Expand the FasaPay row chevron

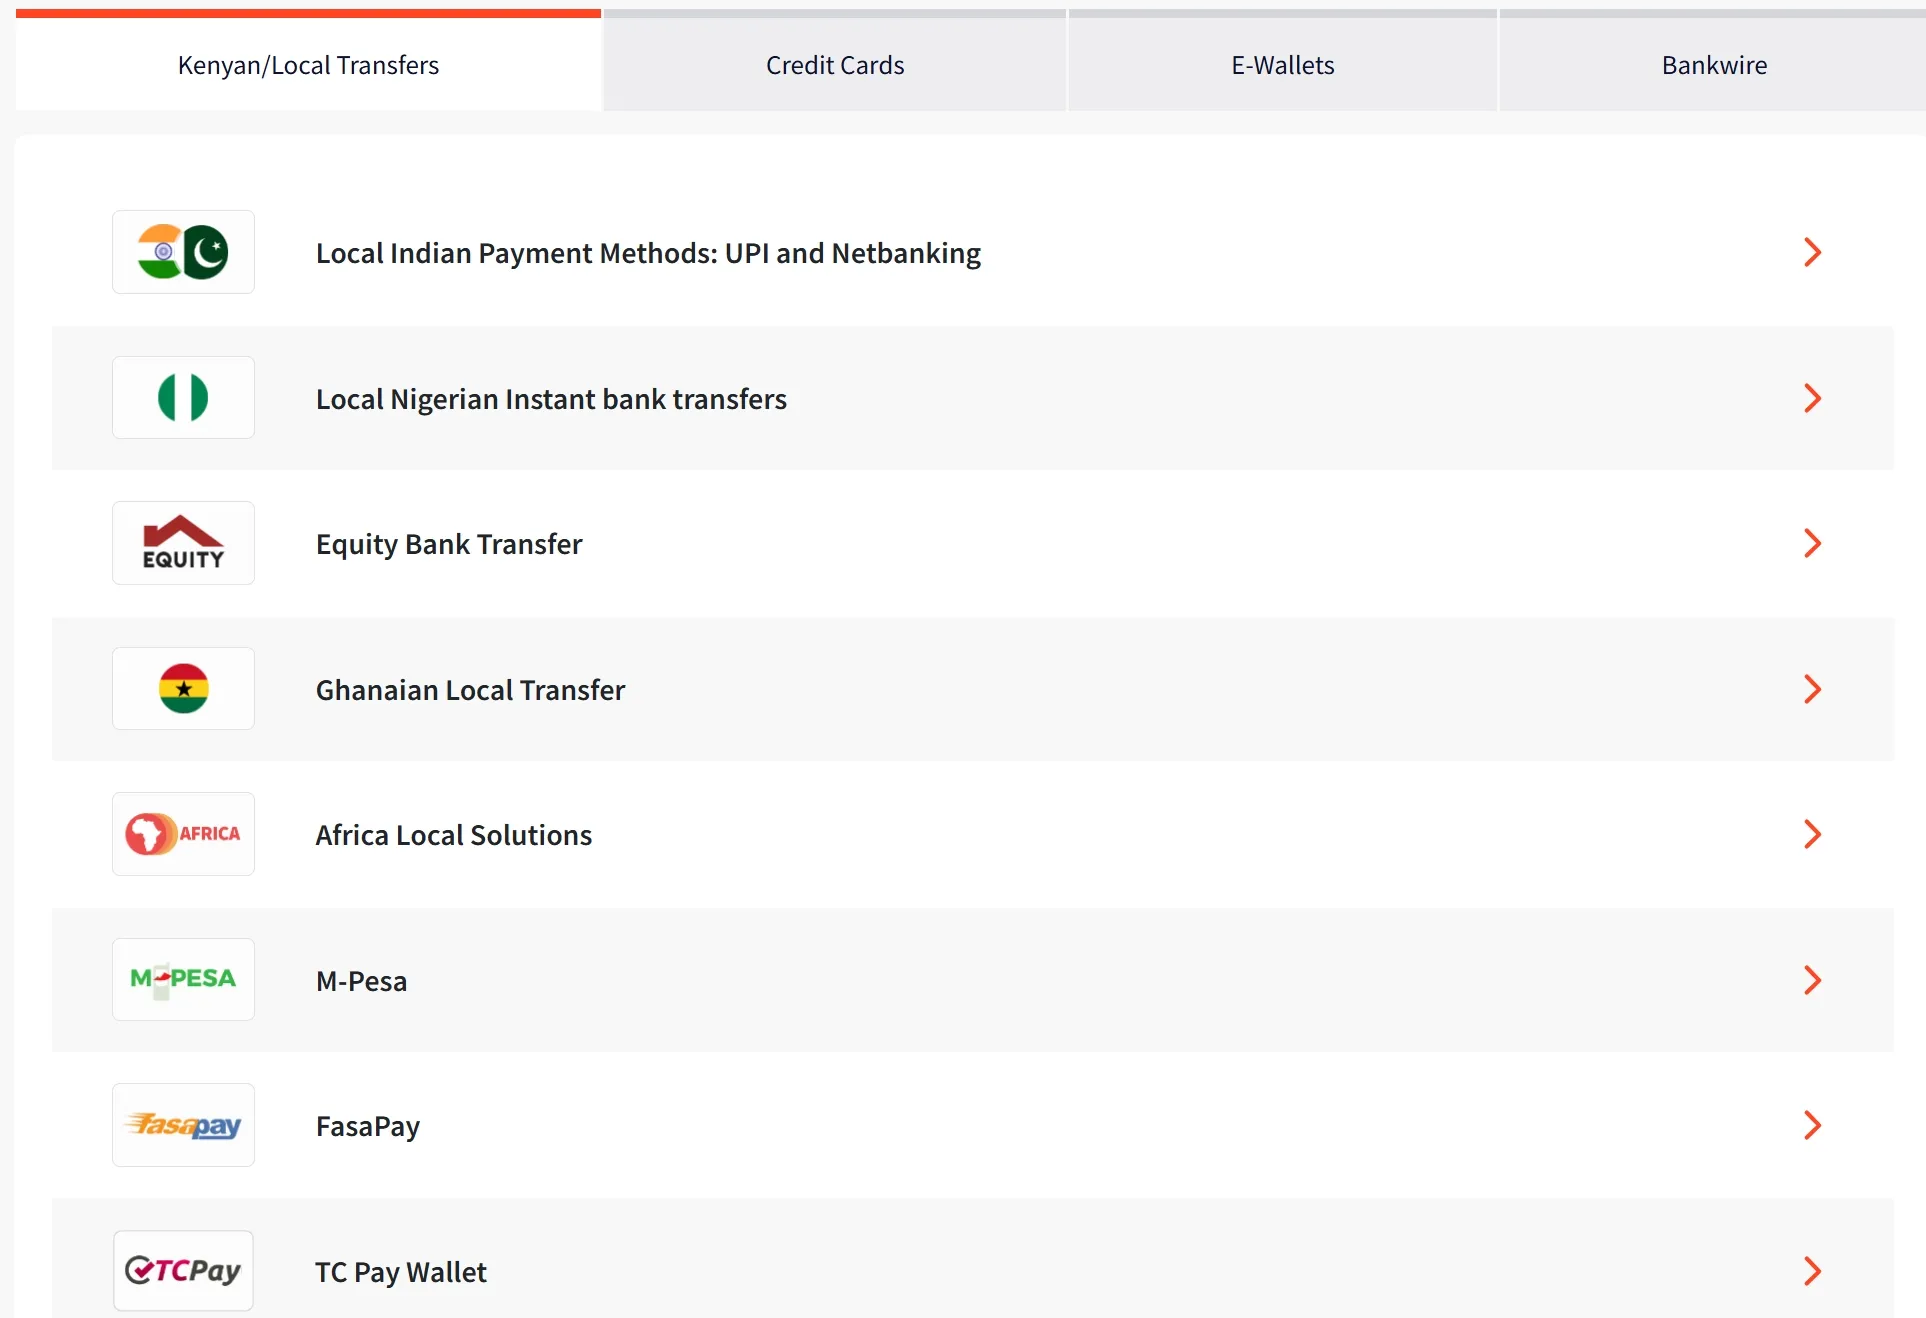[1812, 1125]
